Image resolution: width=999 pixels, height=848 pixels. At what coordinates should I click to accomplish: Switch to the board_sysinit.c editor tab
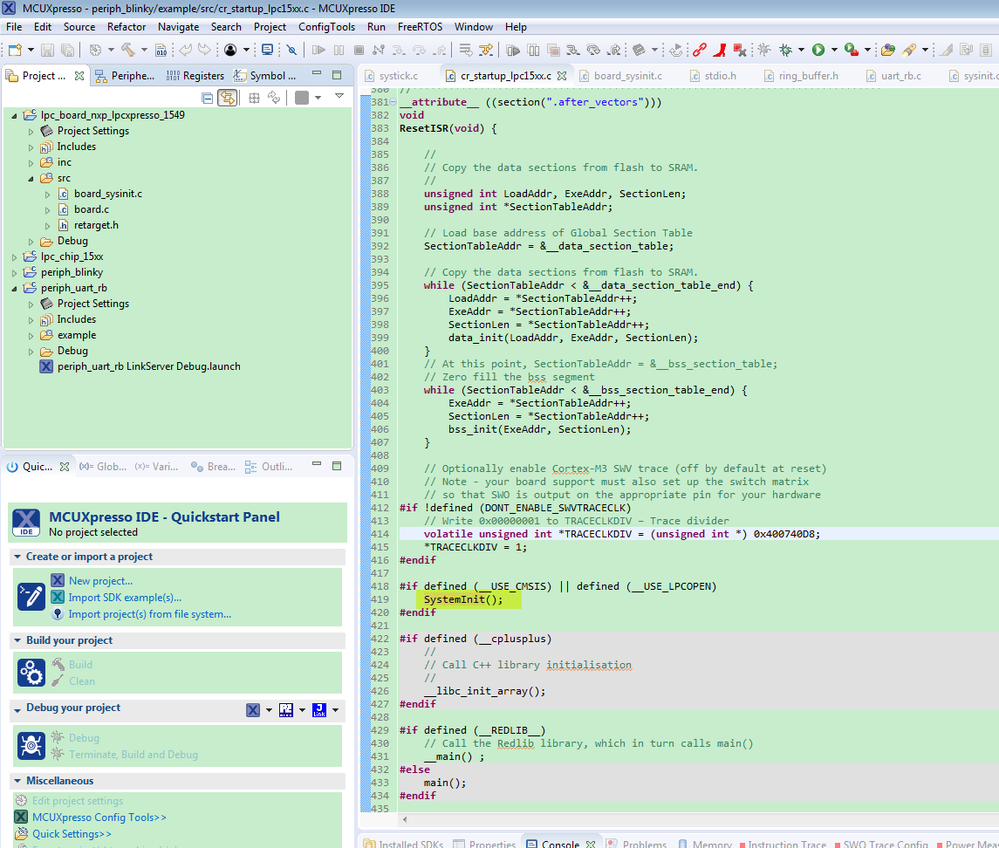627,75
